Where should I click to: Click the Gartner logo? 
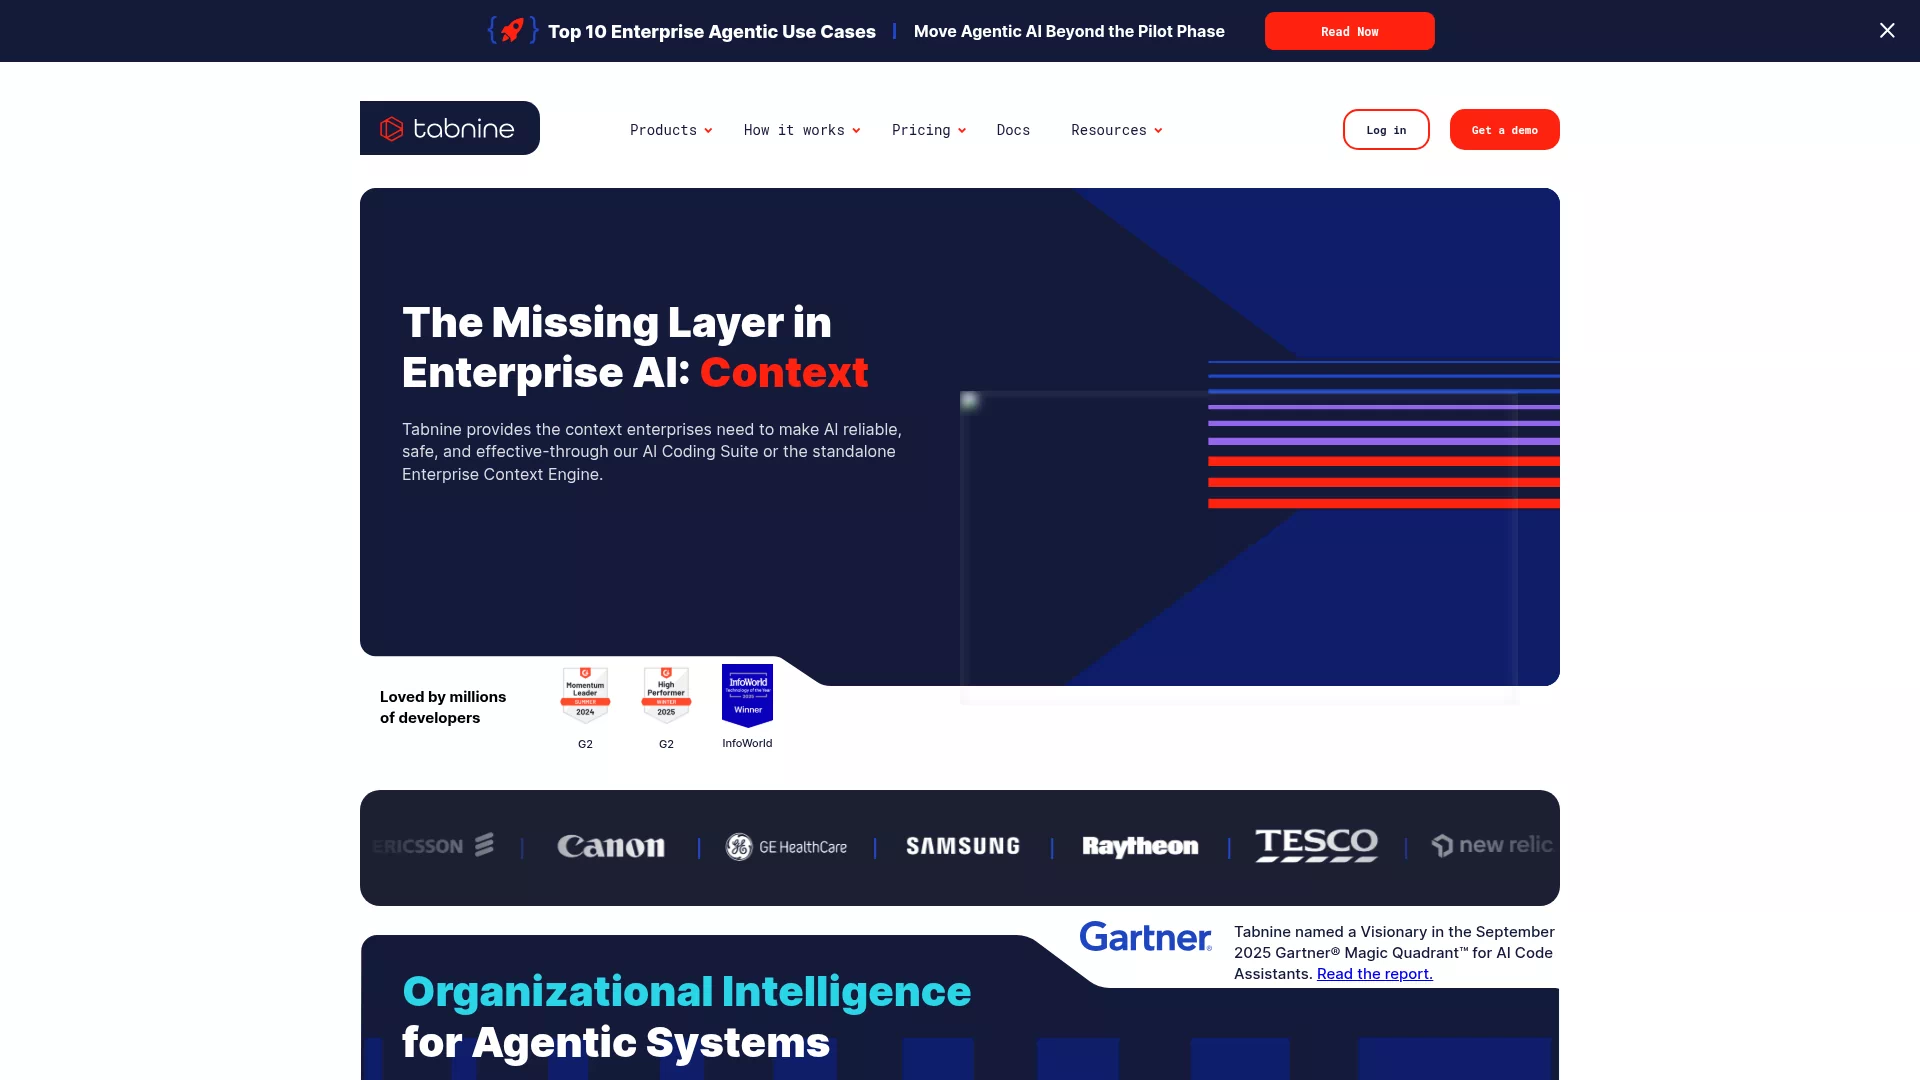point(1145,937)
